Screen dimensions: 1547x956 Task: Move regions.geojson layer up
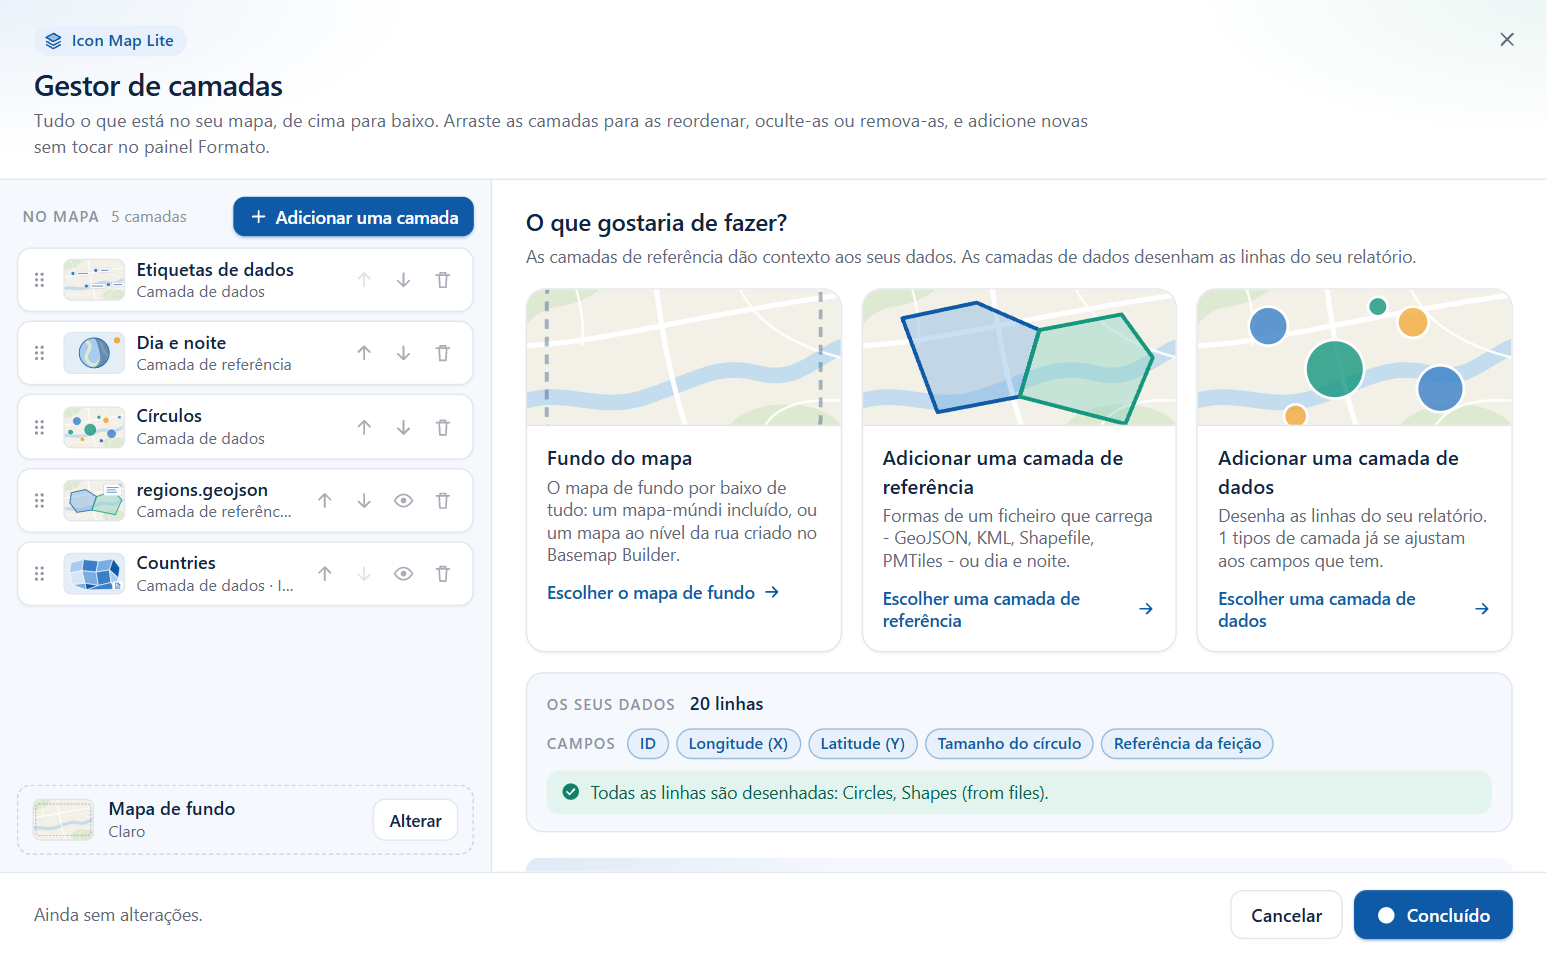[325, 500]
